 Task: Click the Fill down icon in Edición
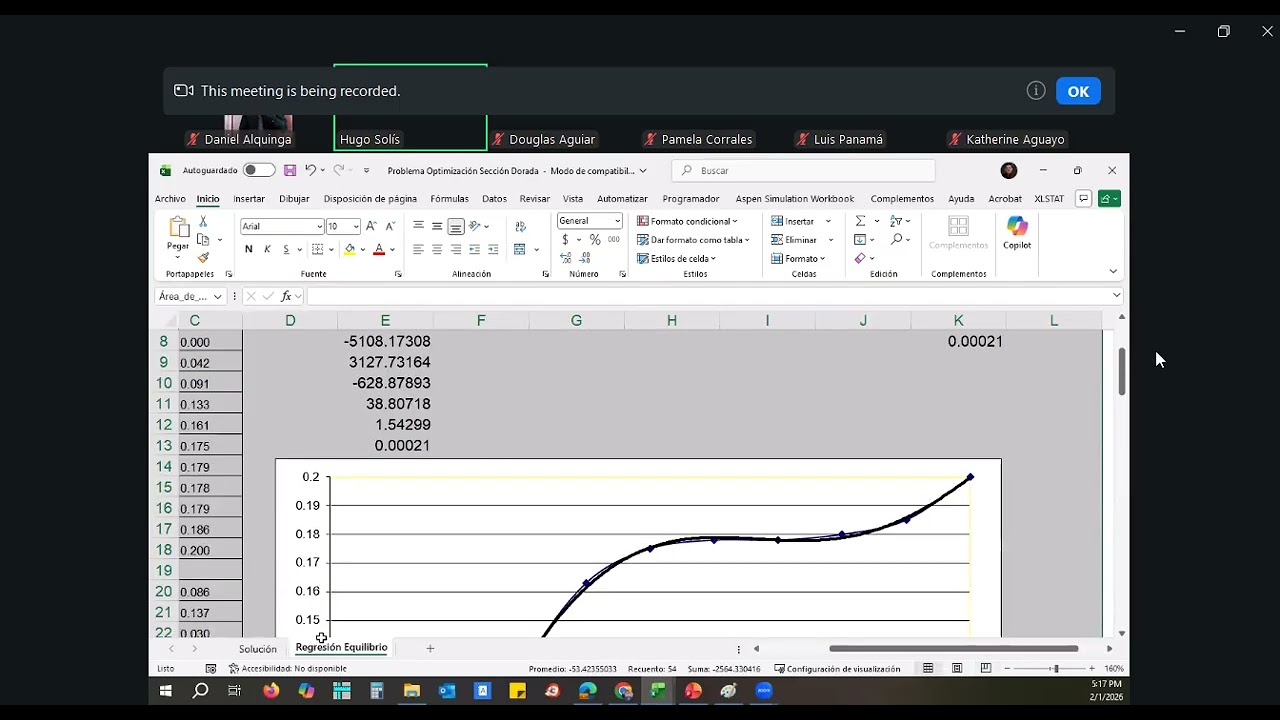click(x=860, y=240)
